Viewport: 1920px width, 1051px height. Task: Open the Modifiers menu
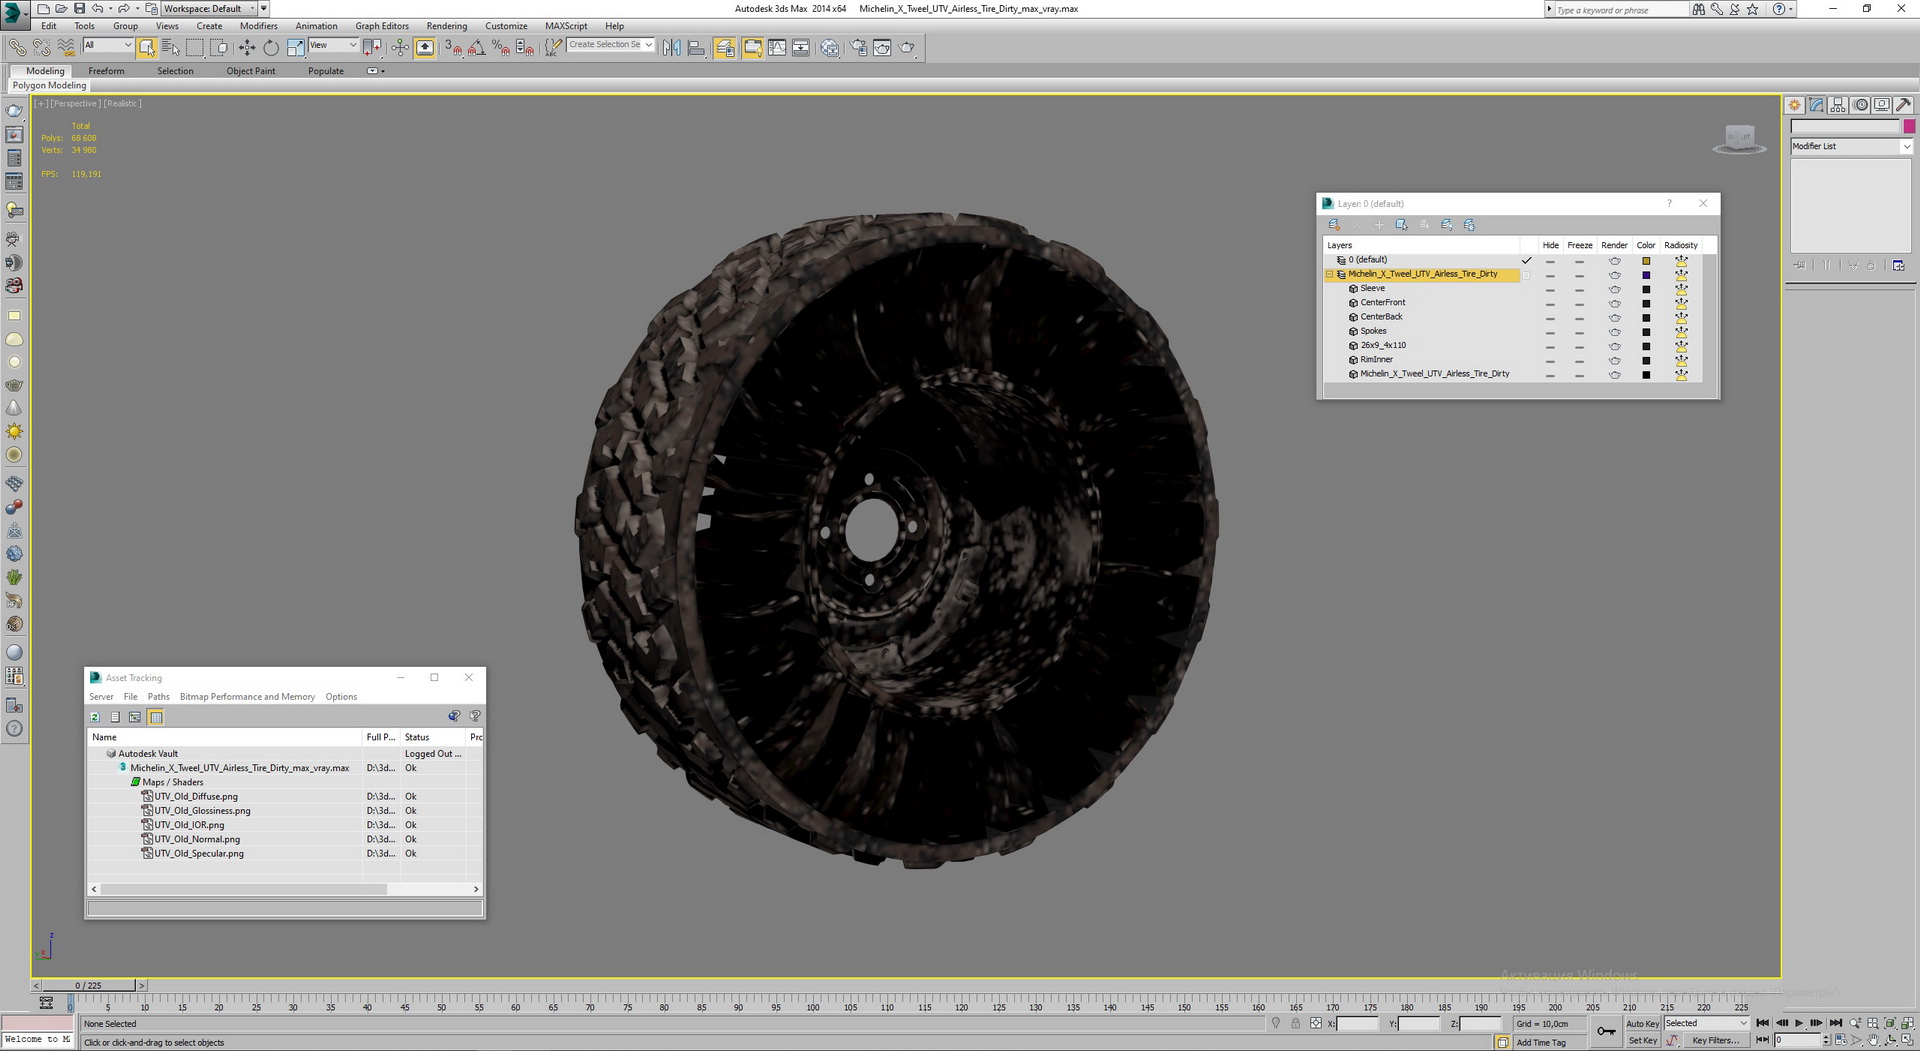pyautogui.click(x=258, y=26)
